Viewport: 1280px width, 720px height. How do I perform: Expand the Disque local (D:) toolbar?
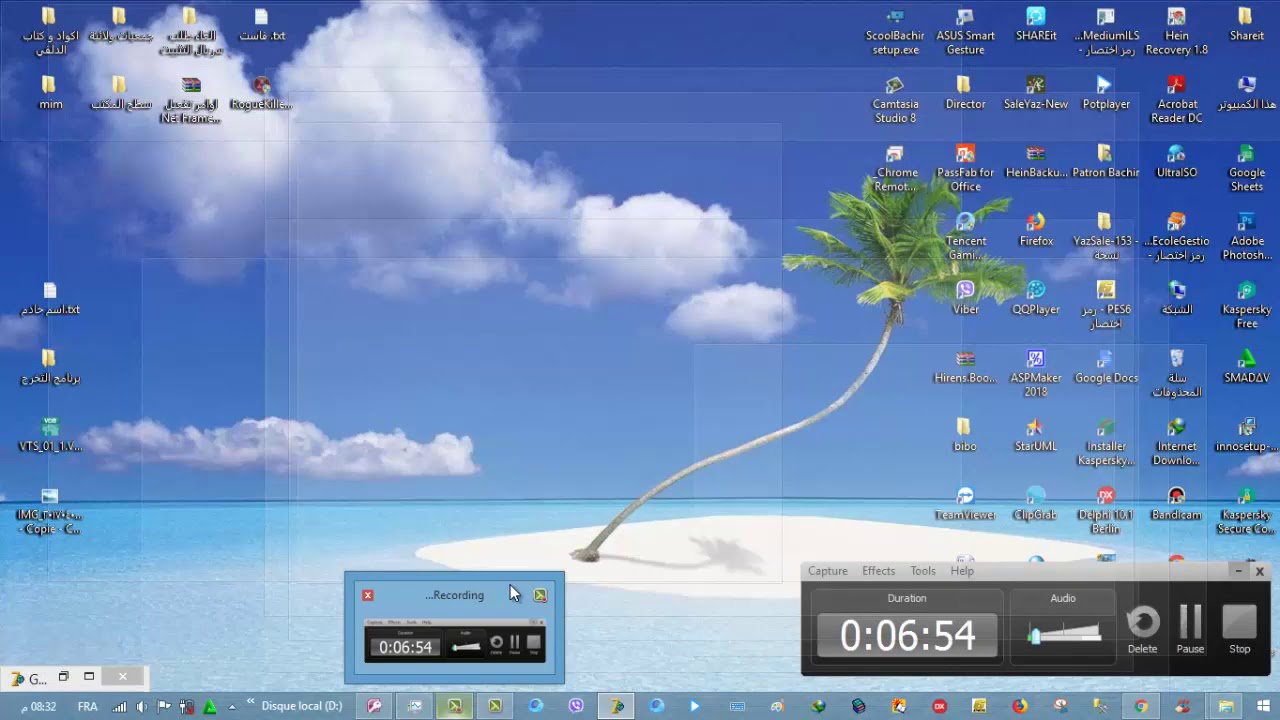coord(251,701)
